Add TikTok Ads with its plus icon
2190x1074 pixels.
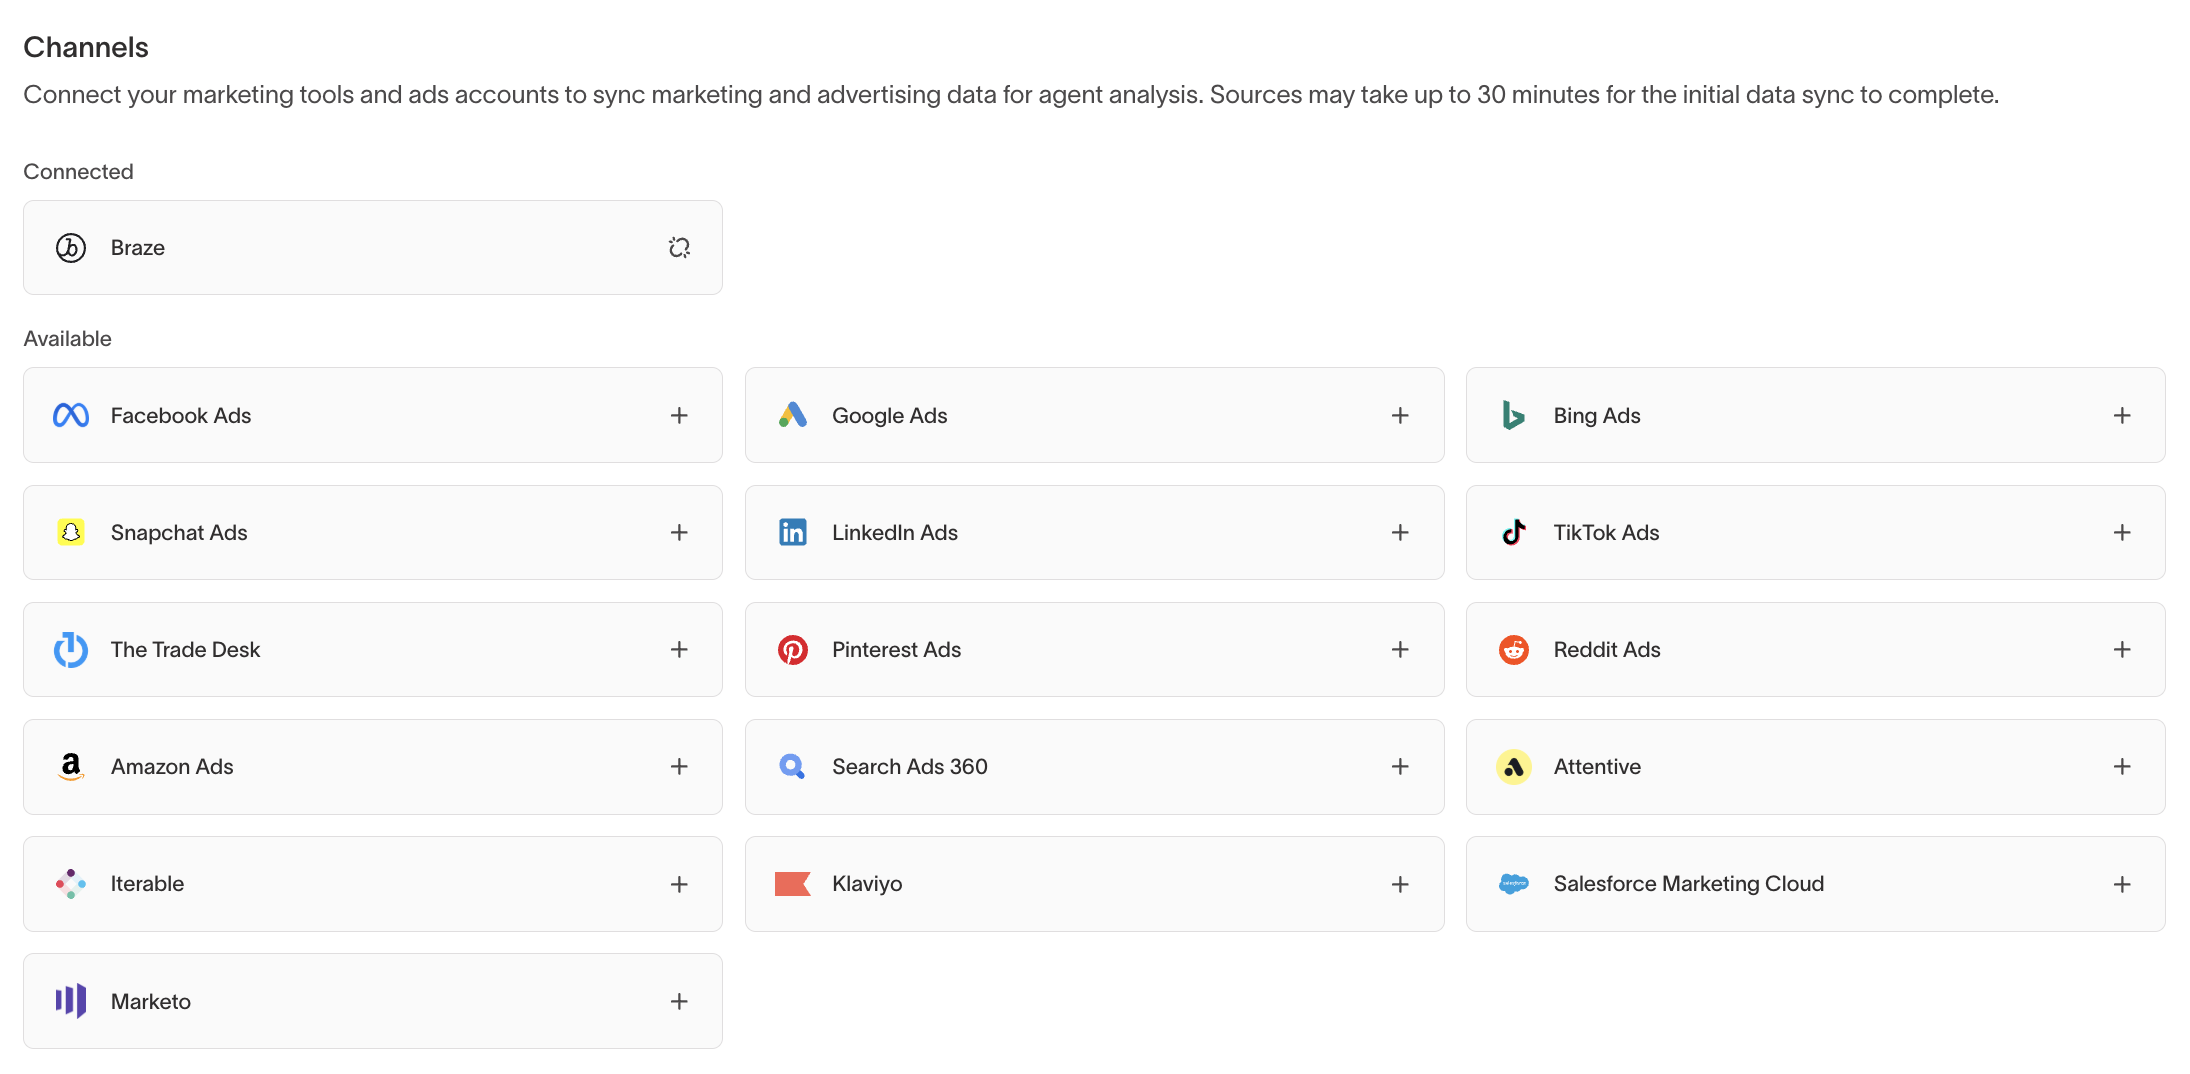coord(2122,532)
